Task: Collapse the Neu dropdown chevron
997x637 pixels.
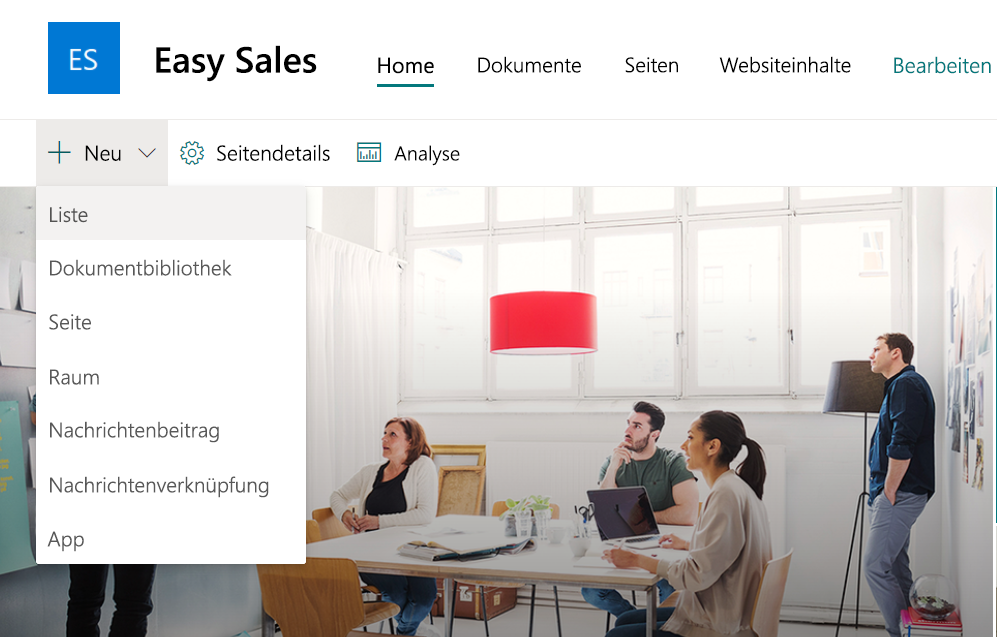Action: [147, 153]
